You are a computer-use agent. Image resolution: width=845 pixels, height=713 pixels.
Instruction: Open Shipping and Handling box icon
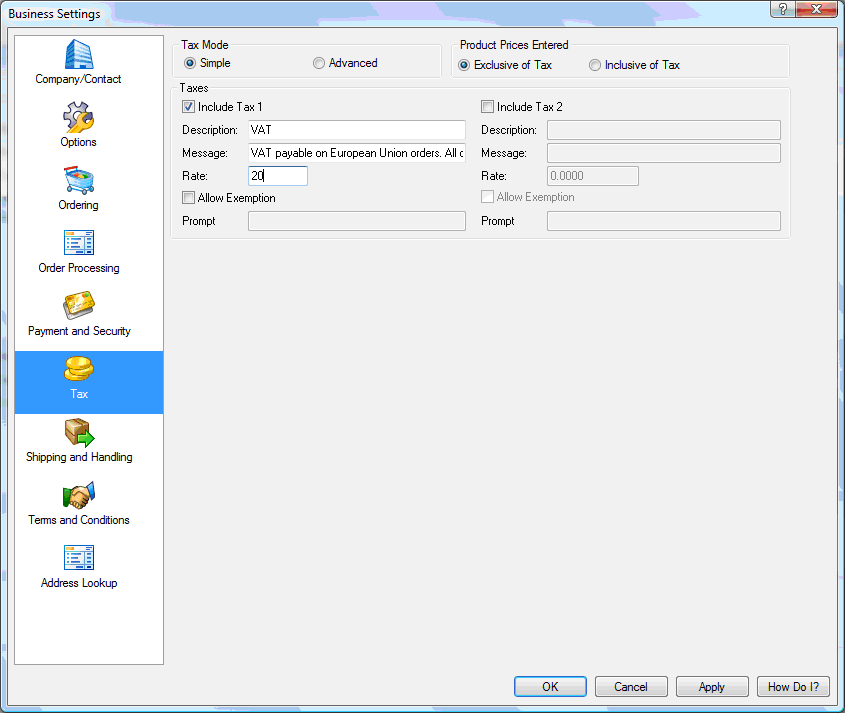point(78,432)
